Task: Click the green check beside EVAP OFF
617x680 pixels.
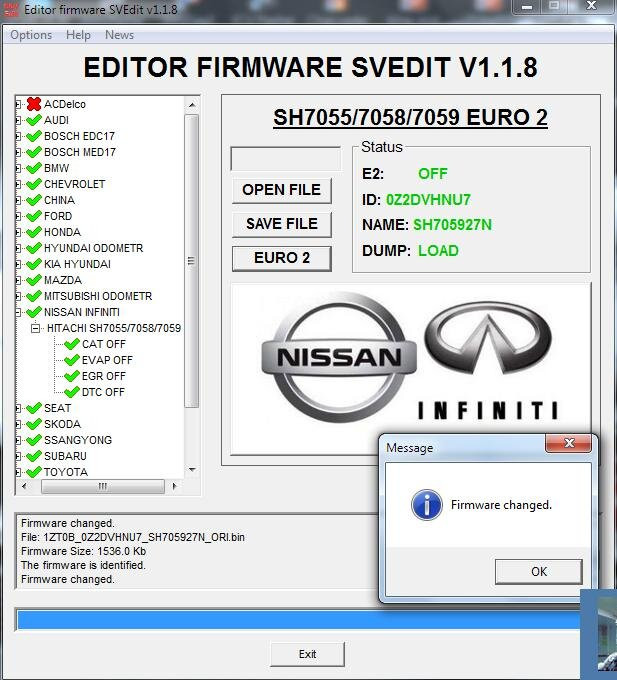Action: point(72,360)
